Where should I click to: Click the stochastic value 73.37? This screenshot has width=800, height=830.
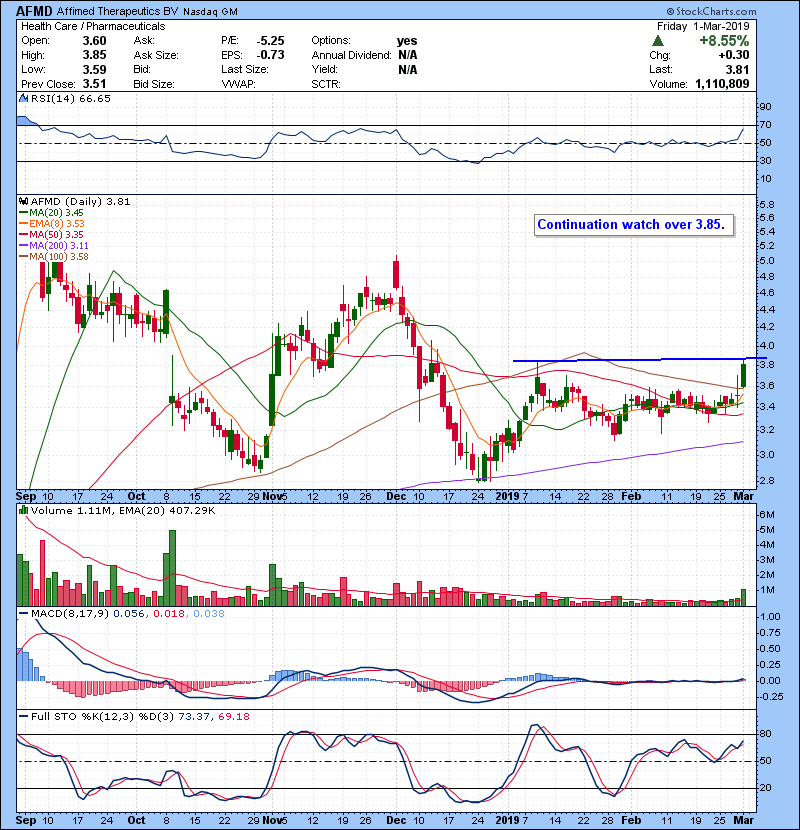pyautogui.click(x=193, y=717)
